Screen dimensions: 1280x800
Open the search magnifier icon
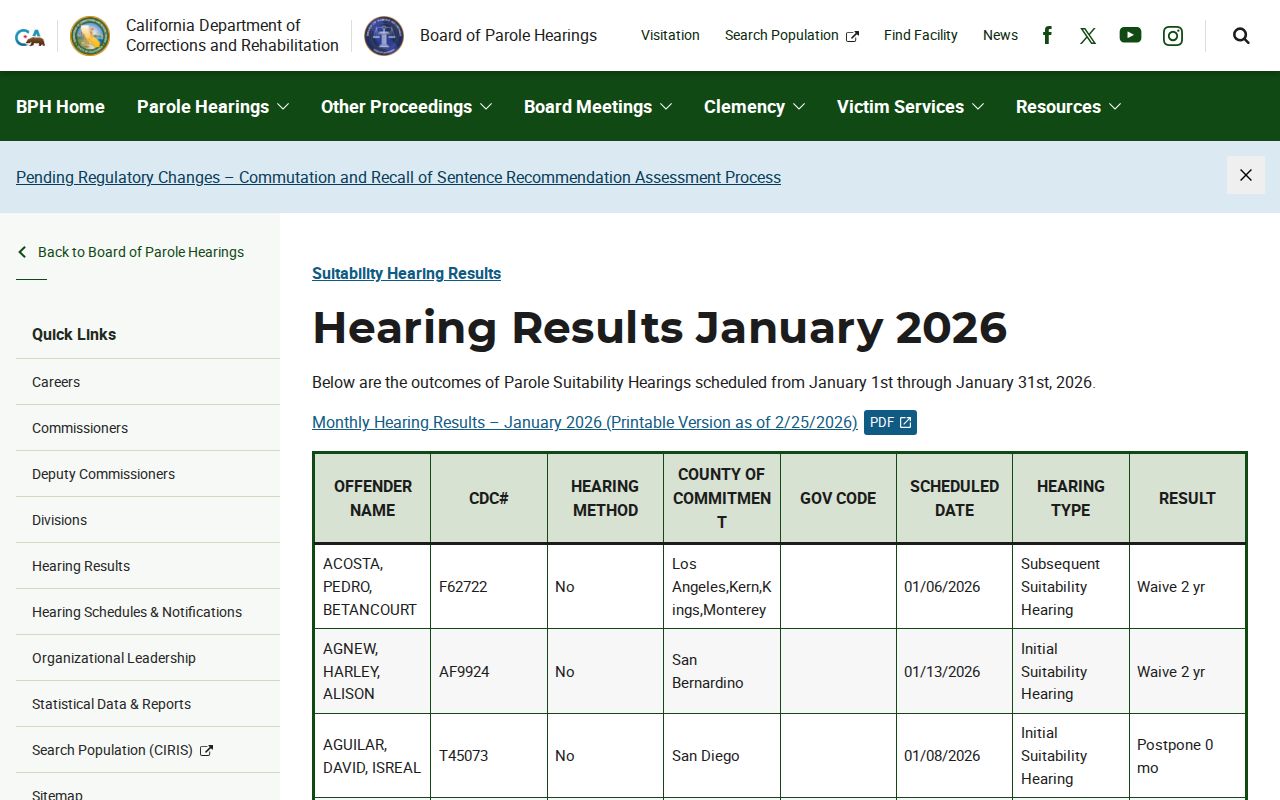tap(1241, 36)
